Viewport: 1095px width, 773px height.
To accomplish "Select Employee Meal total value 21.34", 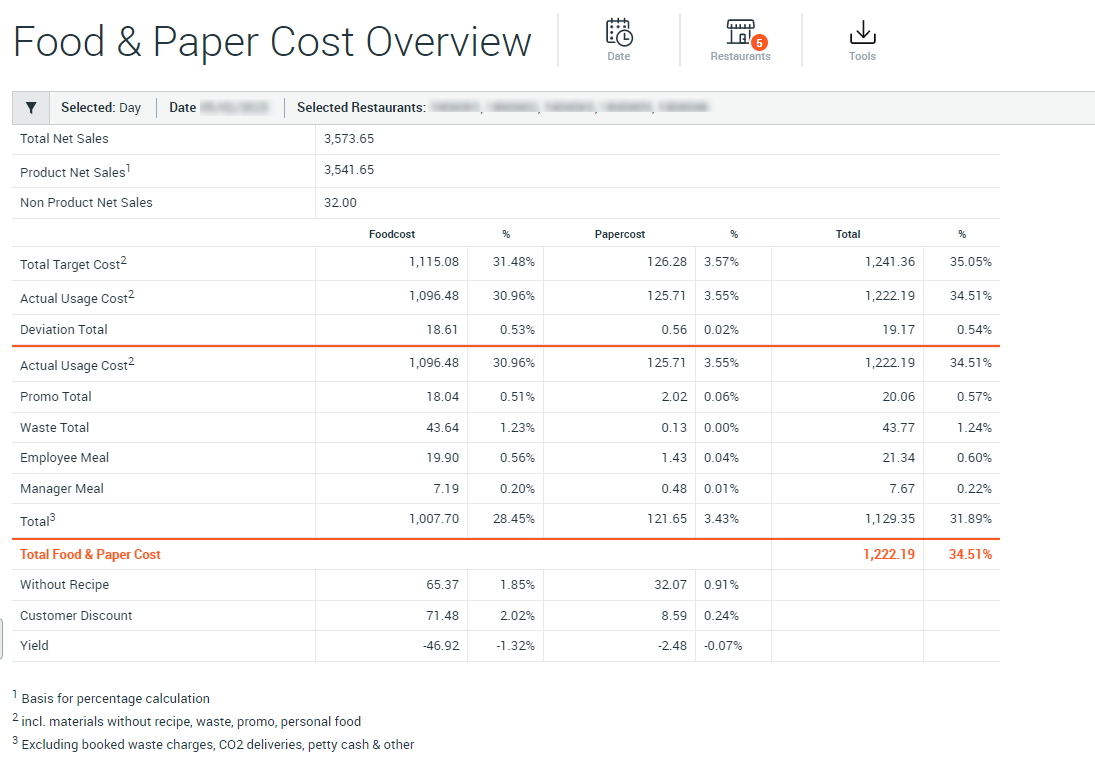I will tap(898, 457).
